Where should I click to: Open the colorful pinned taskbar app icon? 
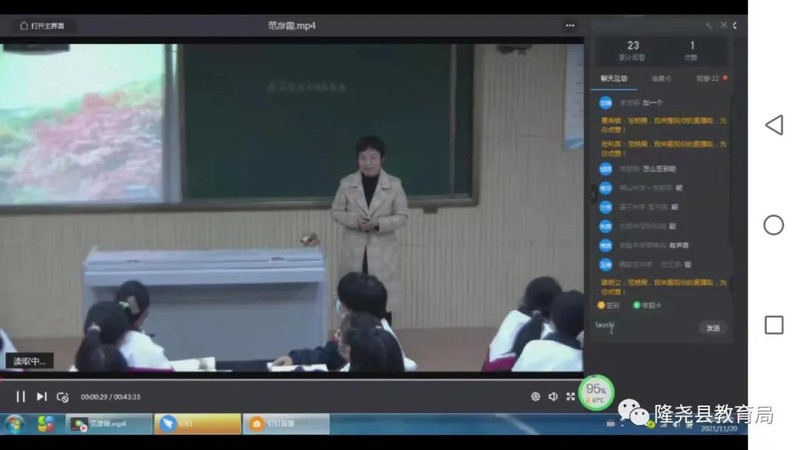(45, 424)
